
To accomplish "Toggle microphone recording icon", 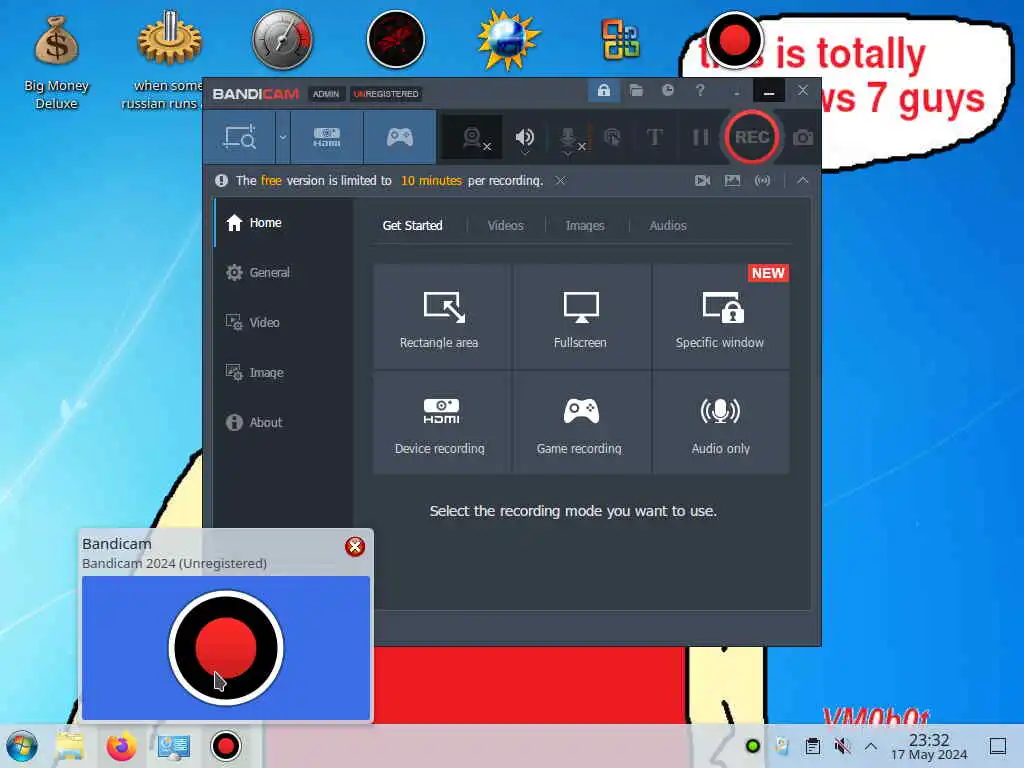I will [x=570, y=140].
